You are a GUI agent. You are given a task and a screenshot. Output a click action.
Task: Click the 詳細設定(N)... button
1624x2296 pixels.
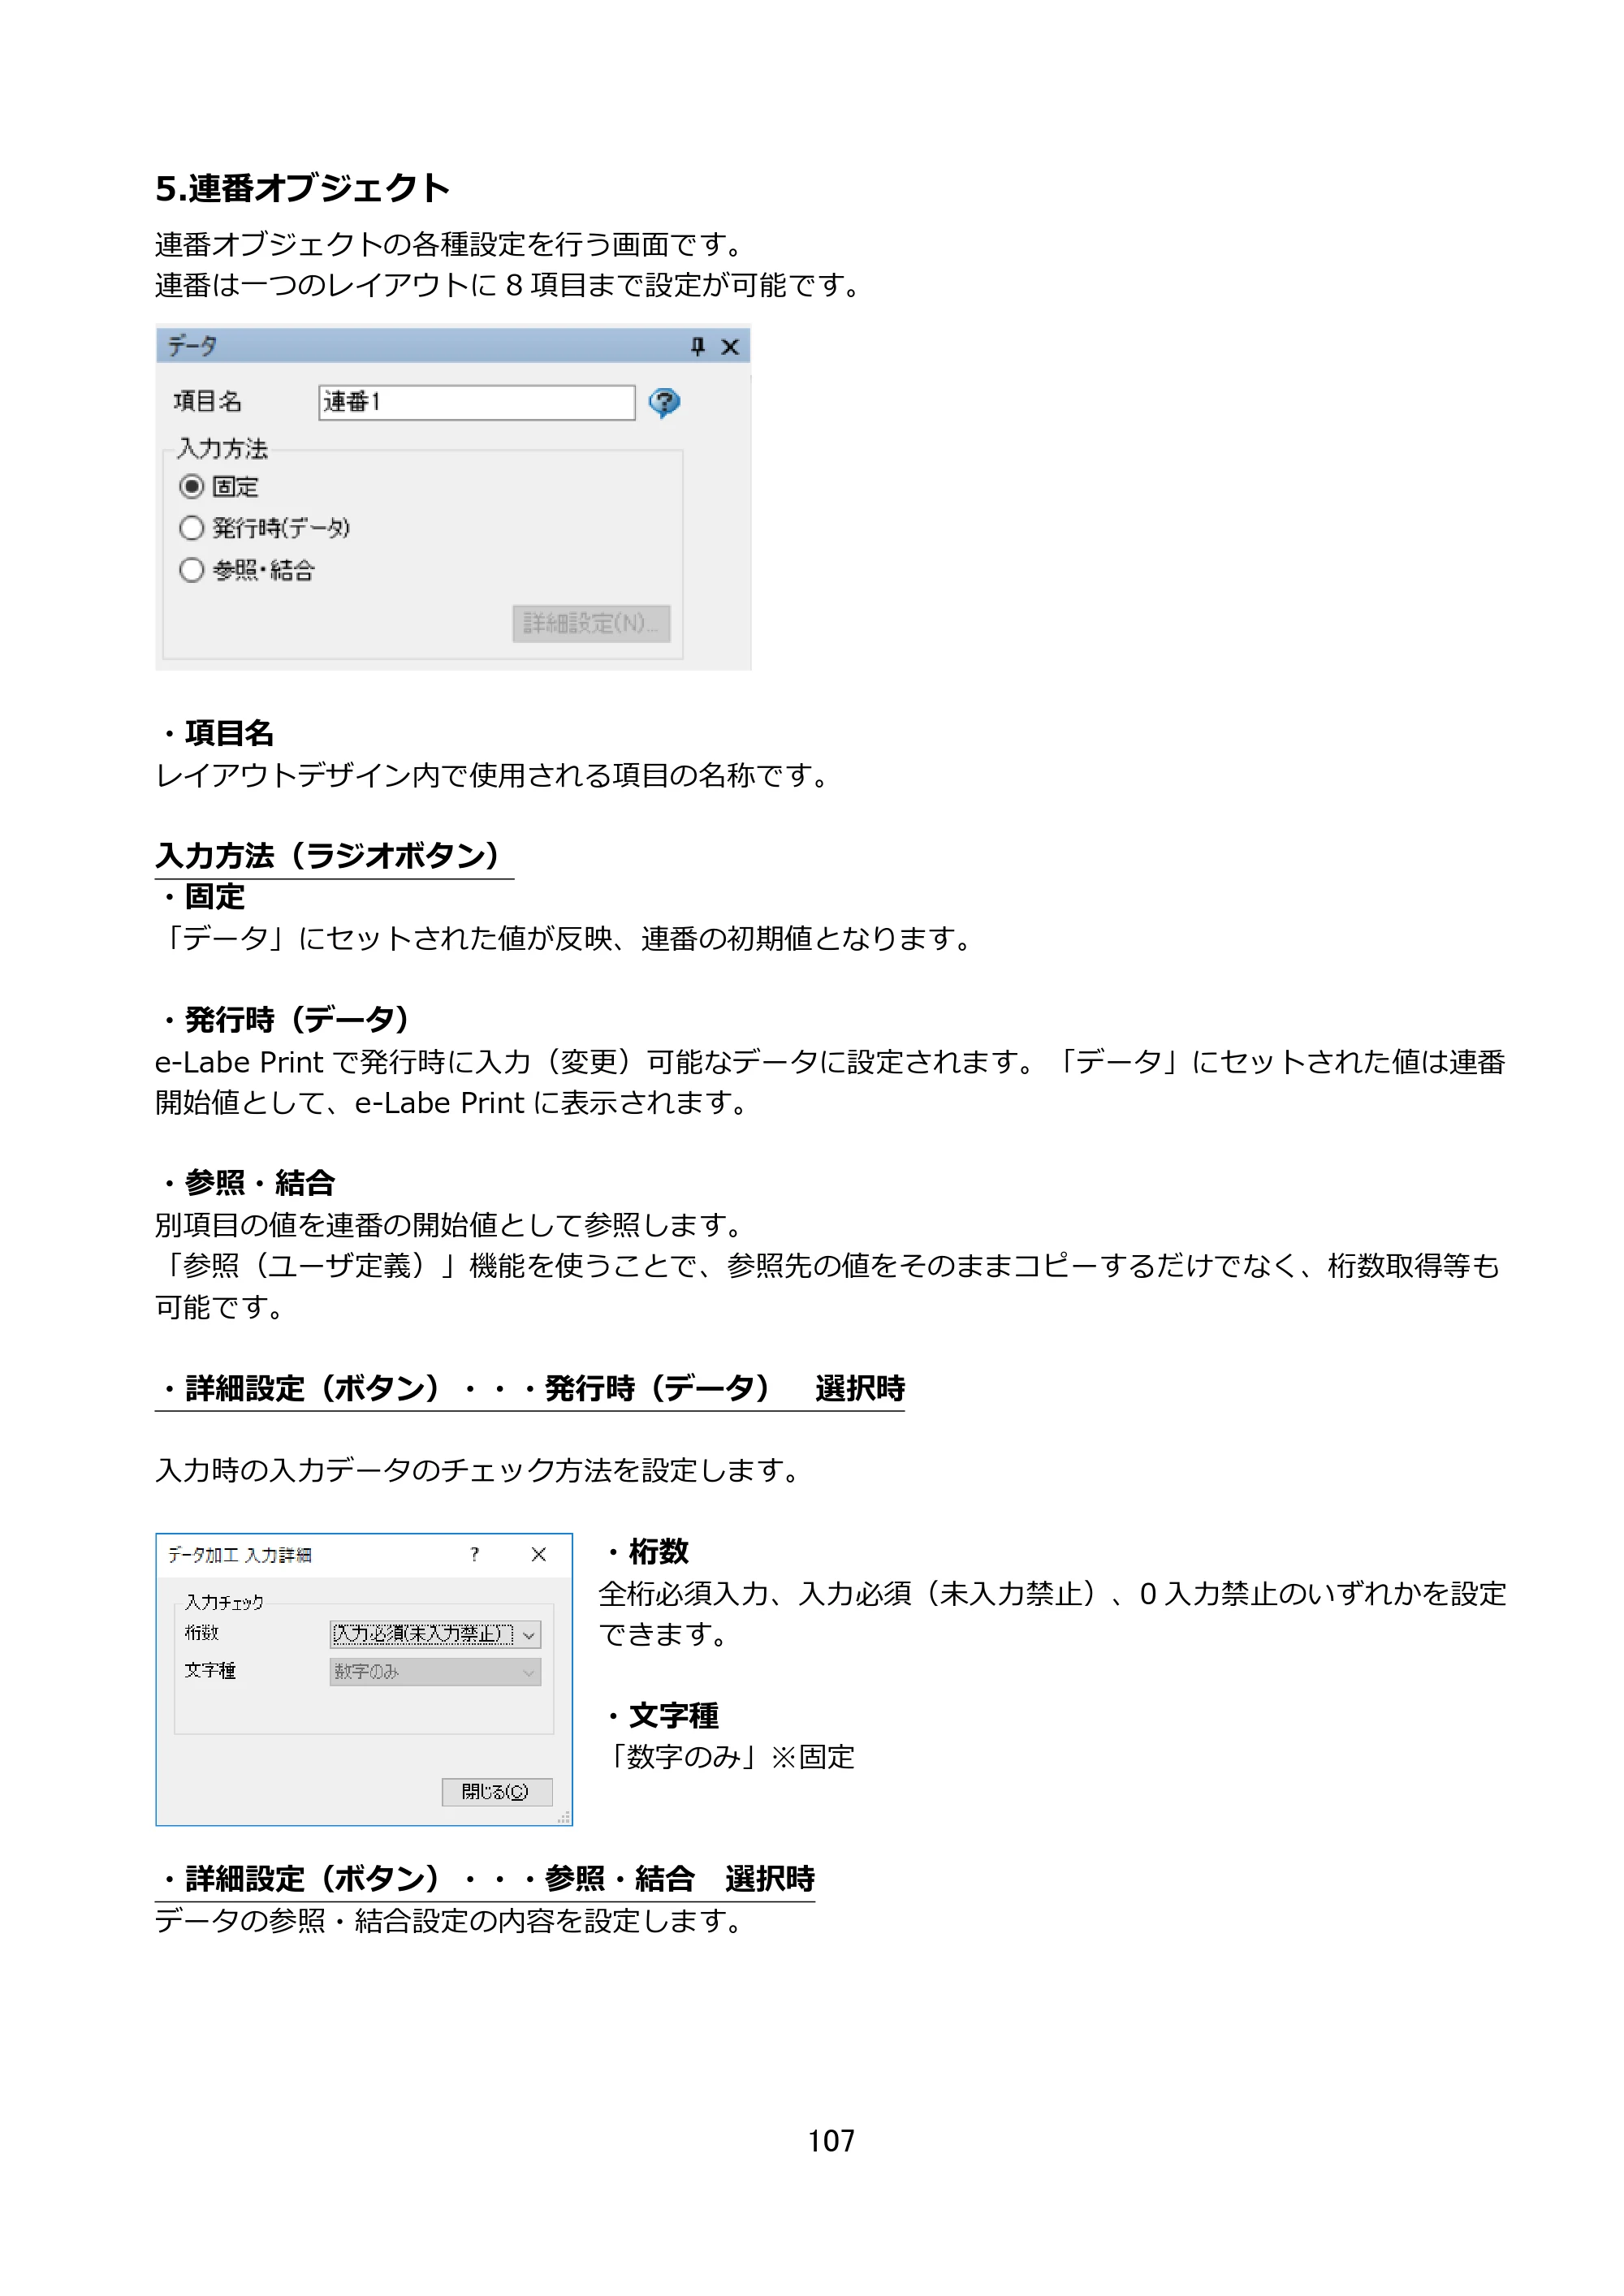[x=591, y=623]
